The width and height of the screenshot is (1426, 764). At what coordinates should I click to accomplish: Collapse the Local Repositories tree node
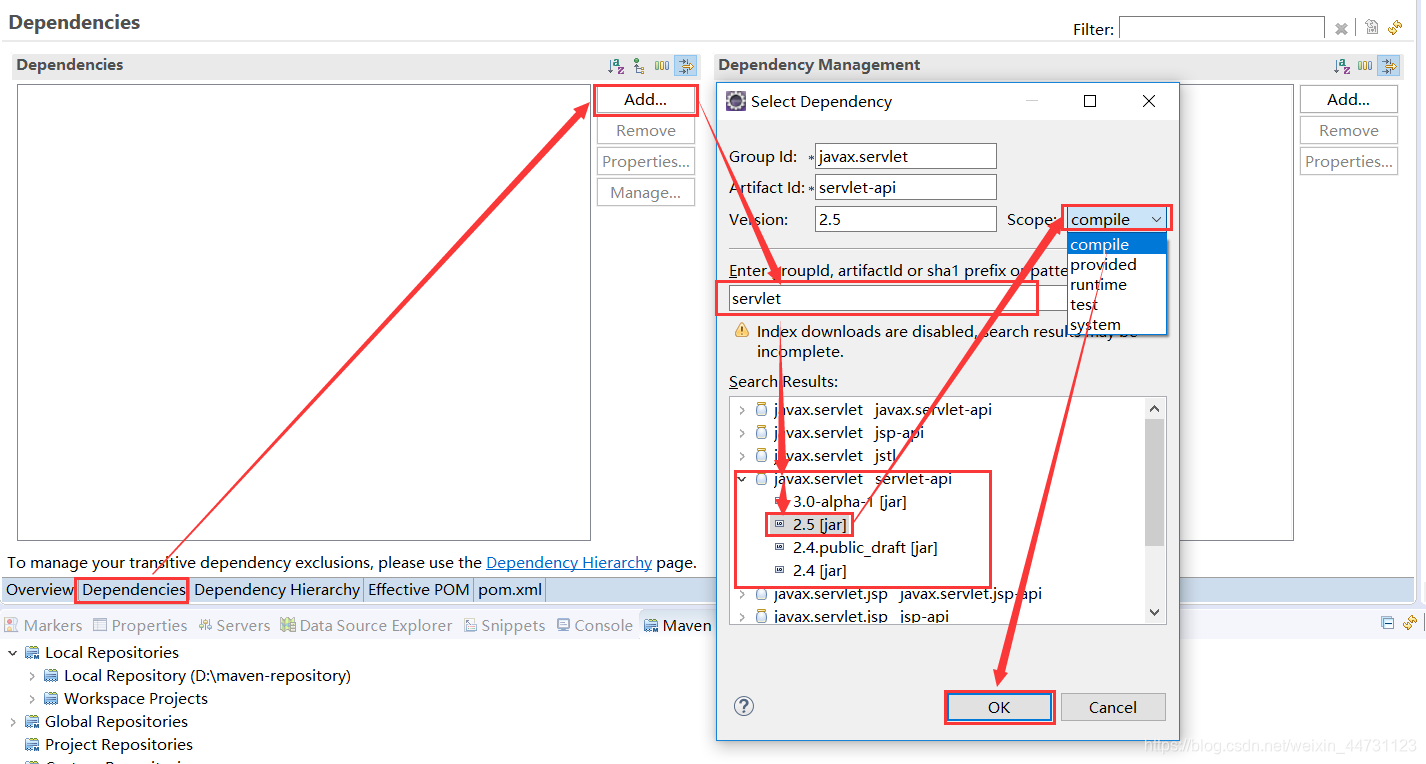pos(13,652)
